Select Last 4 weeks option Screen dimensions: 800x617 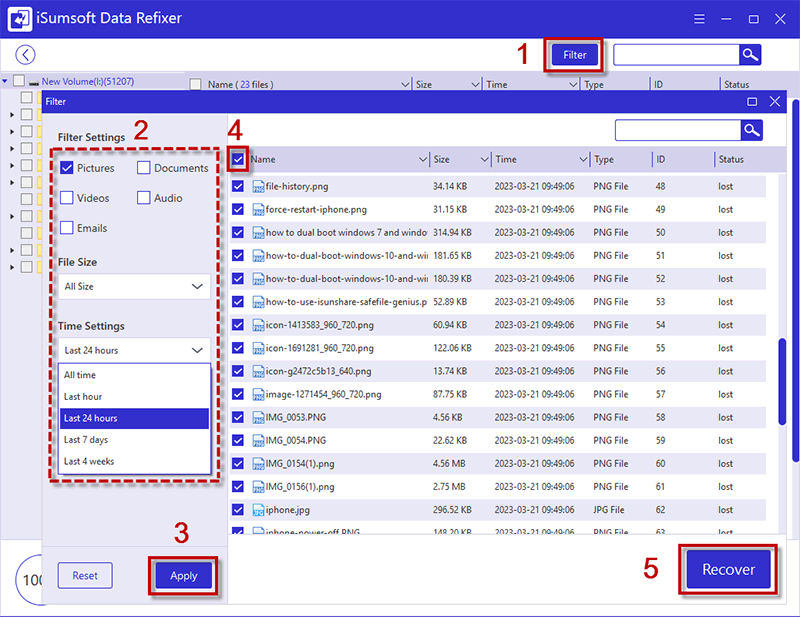click(x=134, y=461)
